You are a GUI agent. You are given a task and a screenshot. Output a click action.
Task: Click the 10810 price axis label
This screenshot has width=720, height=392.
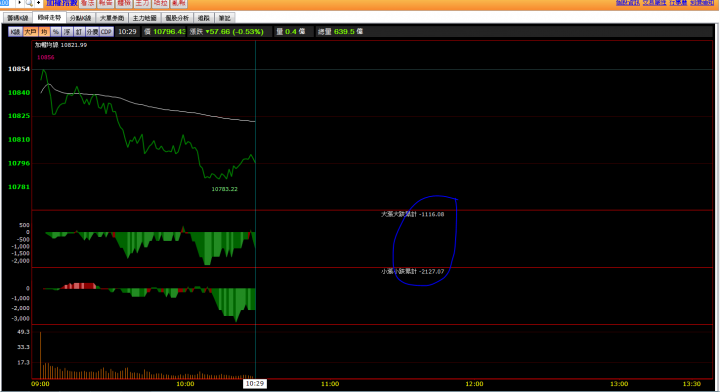19,140
